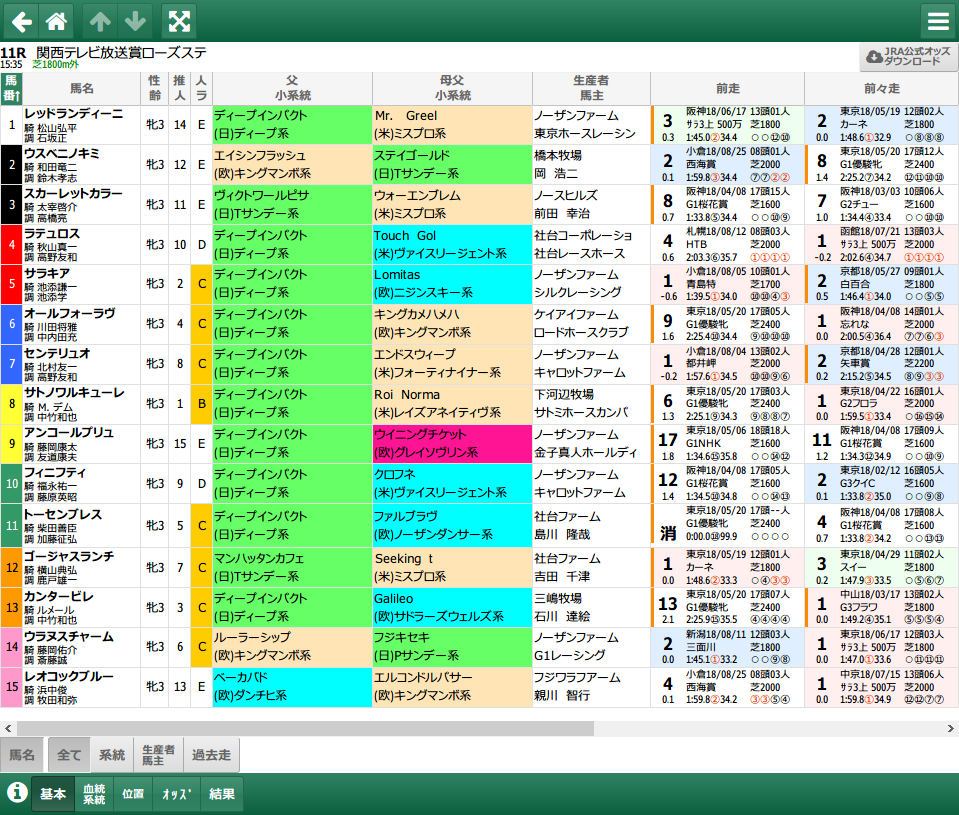Viewport: 959px width, 815px height.
Task: Click sire cell エイシンフラッシュ
Action: [x=292, y=164]
